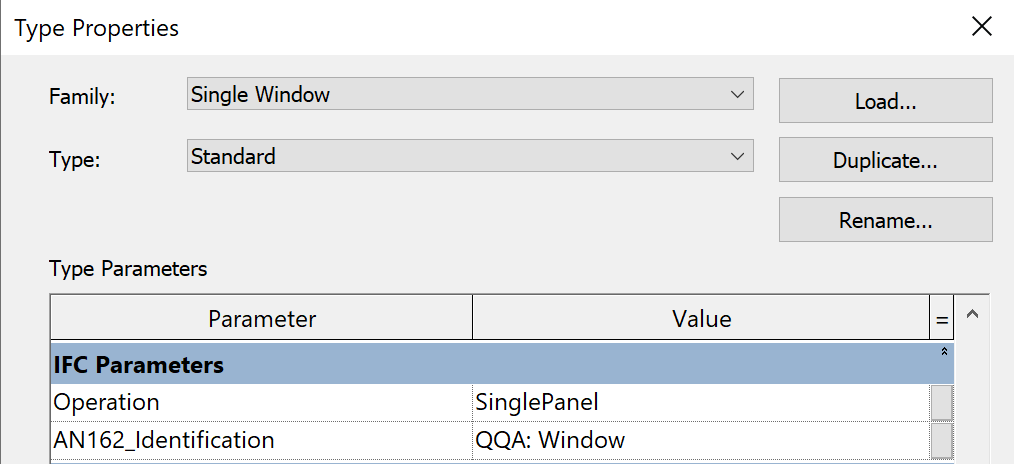Select the AN162_Identification parameter name cell
The height and width of the screenshot is (464, 1014).
point(261,441)
